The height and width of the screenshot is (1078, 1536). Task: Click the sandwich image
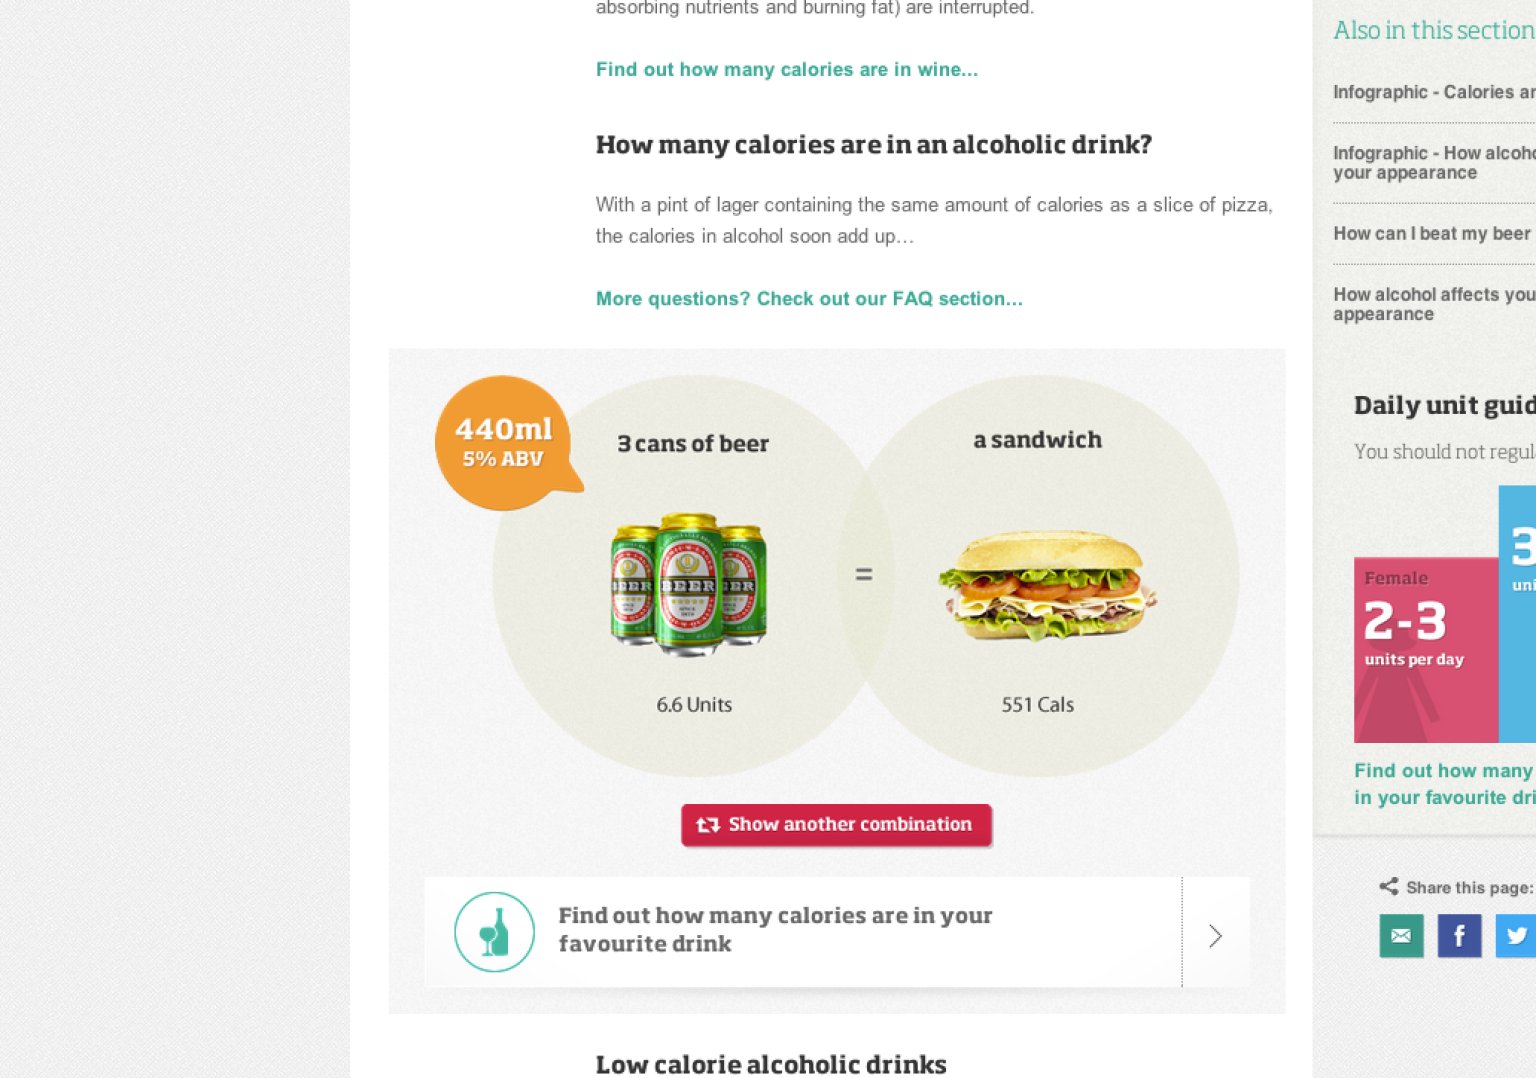tap(1046, 586)
